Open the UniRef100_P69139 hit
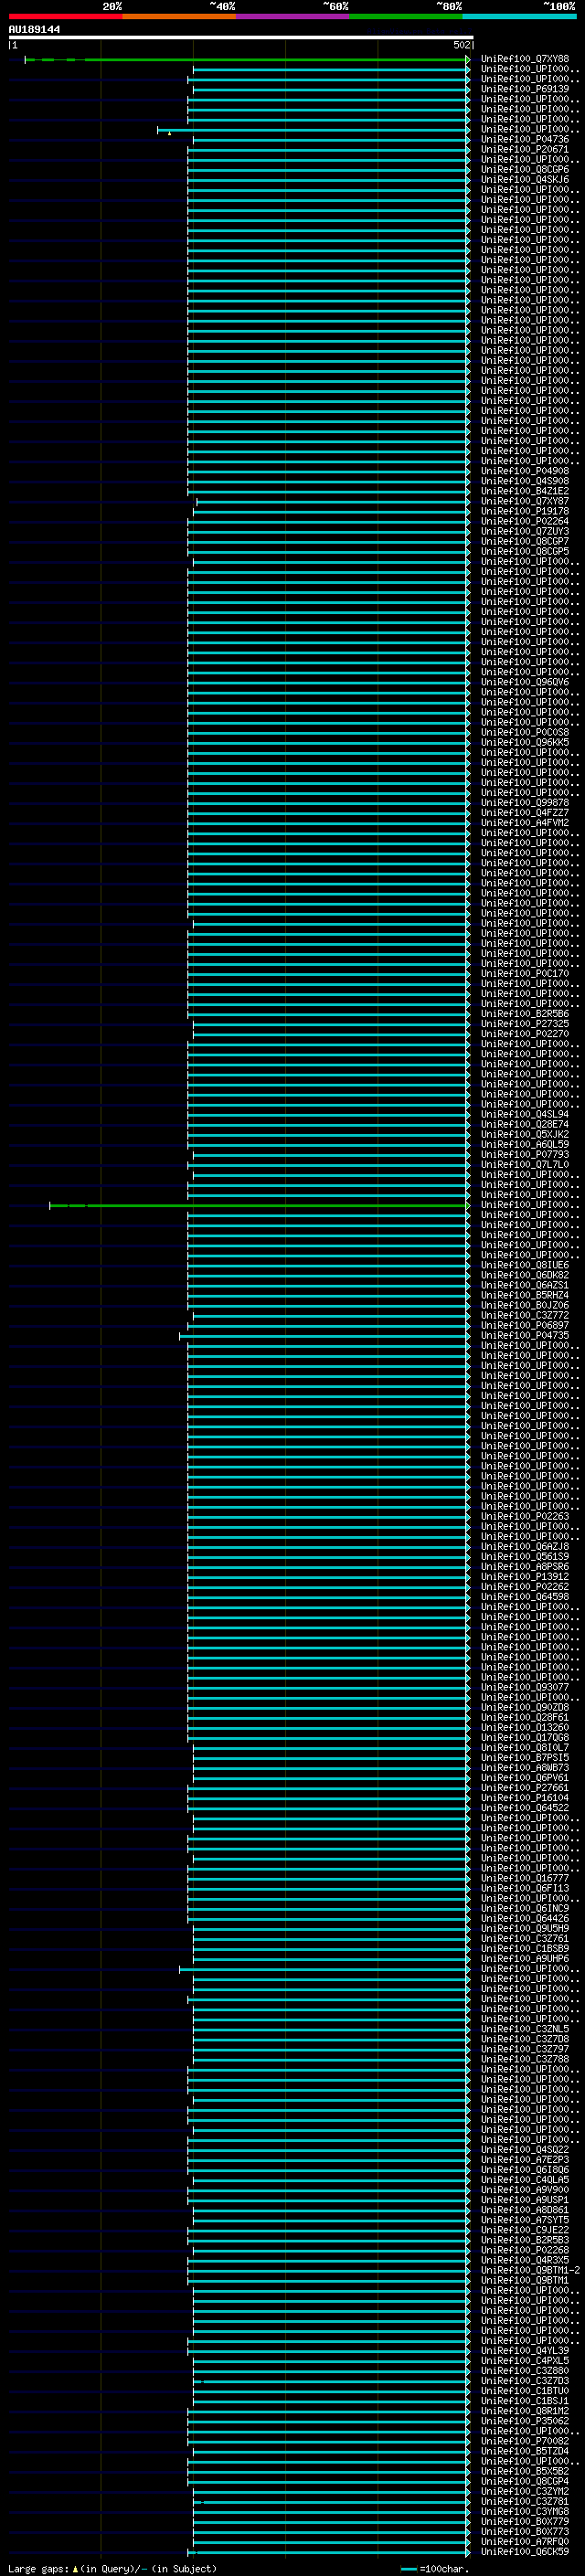 525,89
